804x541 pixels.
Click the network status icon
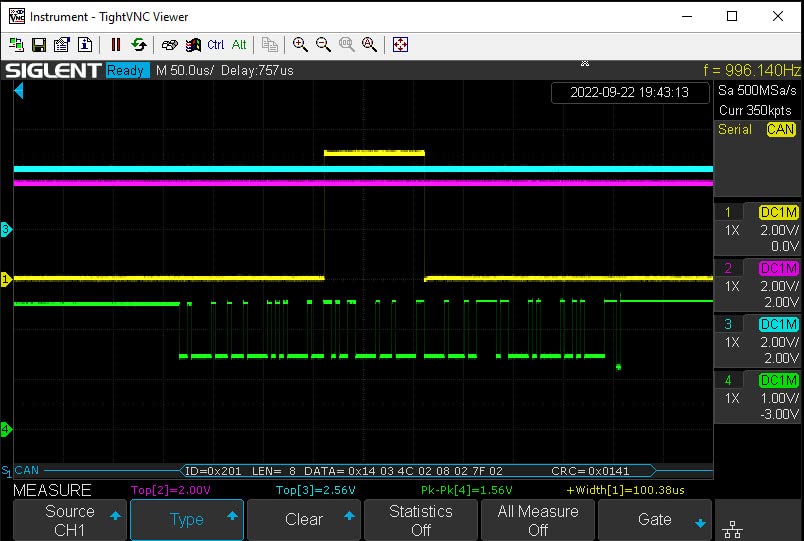pos(732,529)
